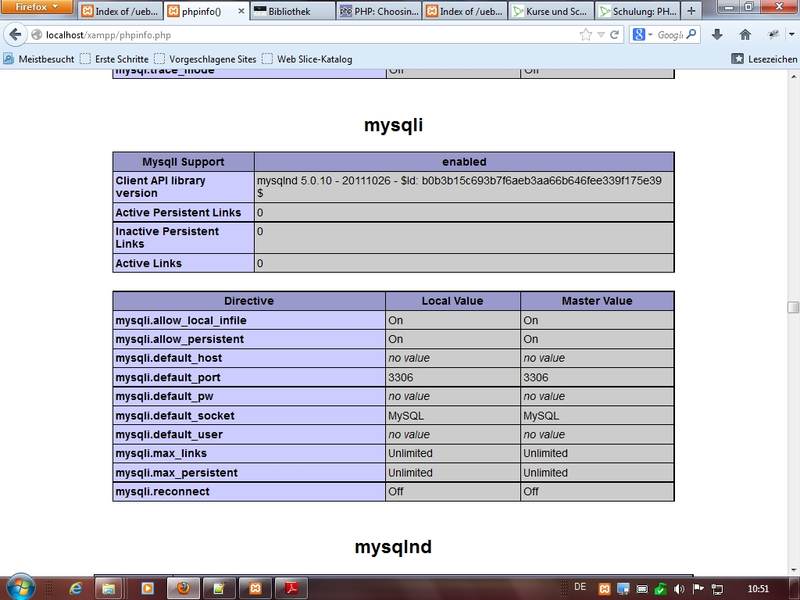The image size is (800, 600).
Task: Click the XAMPP icon in the taskbar
Action: pyautogui.click(x=255, y=587)
